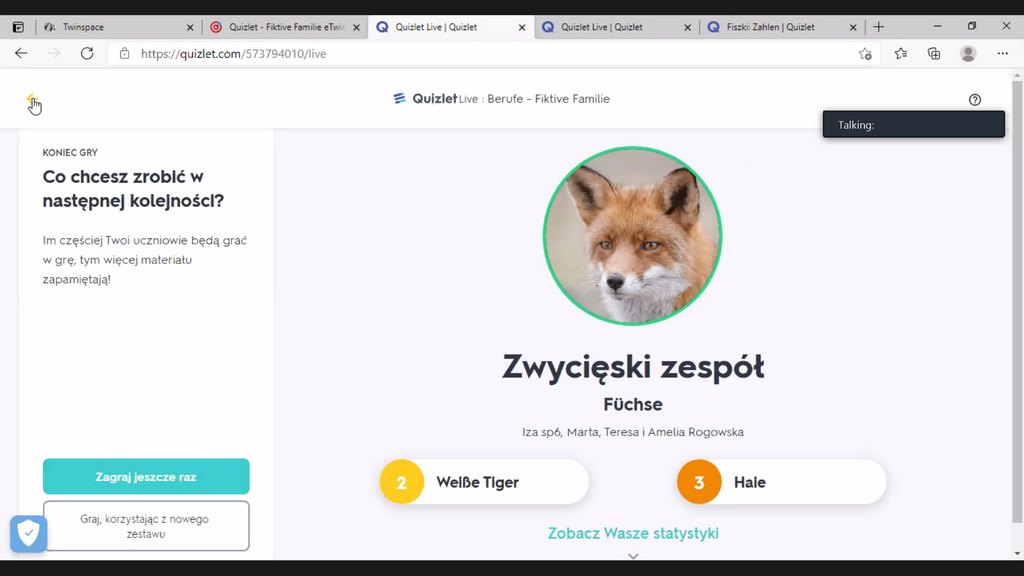Click Graj, korzystając z nowego zestawu
Screen dimensions: 1024x576
[x=146, y=526]
